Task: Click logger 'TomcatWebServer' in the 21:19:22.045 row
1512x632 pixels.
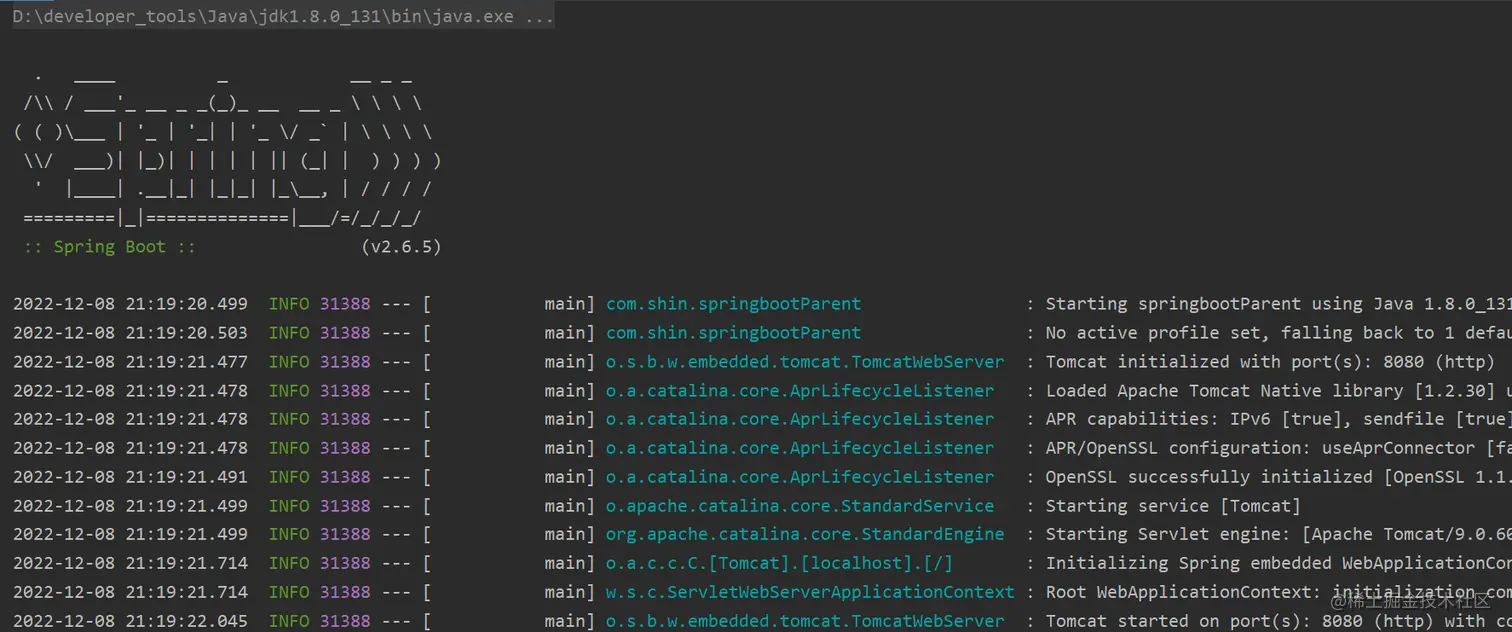Action: [805, 621]
